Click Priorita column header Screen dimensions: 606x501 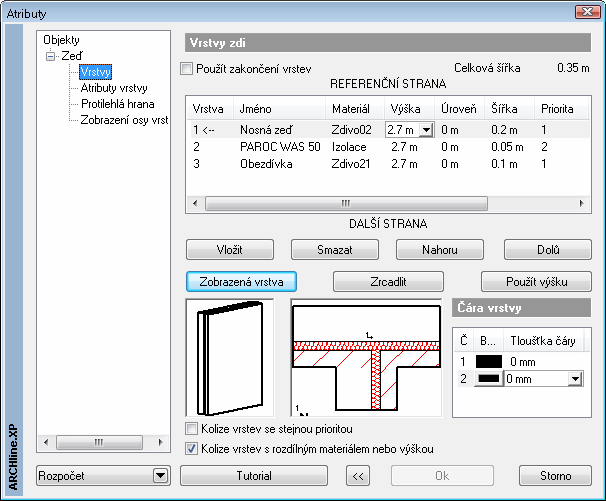[x=561, y=109]
